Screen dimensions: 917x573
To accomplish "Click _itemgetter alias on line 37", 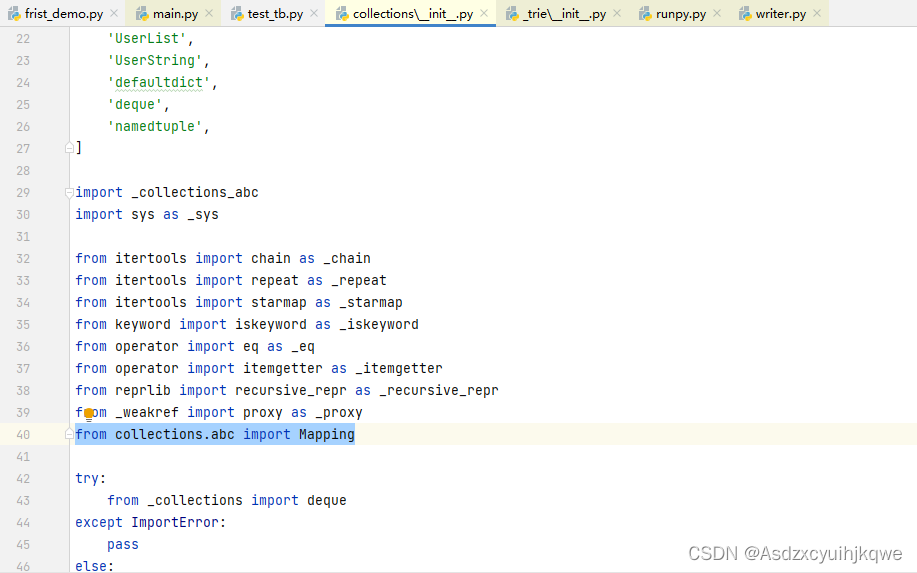I will pyautogui.click(x=399, y=369).
